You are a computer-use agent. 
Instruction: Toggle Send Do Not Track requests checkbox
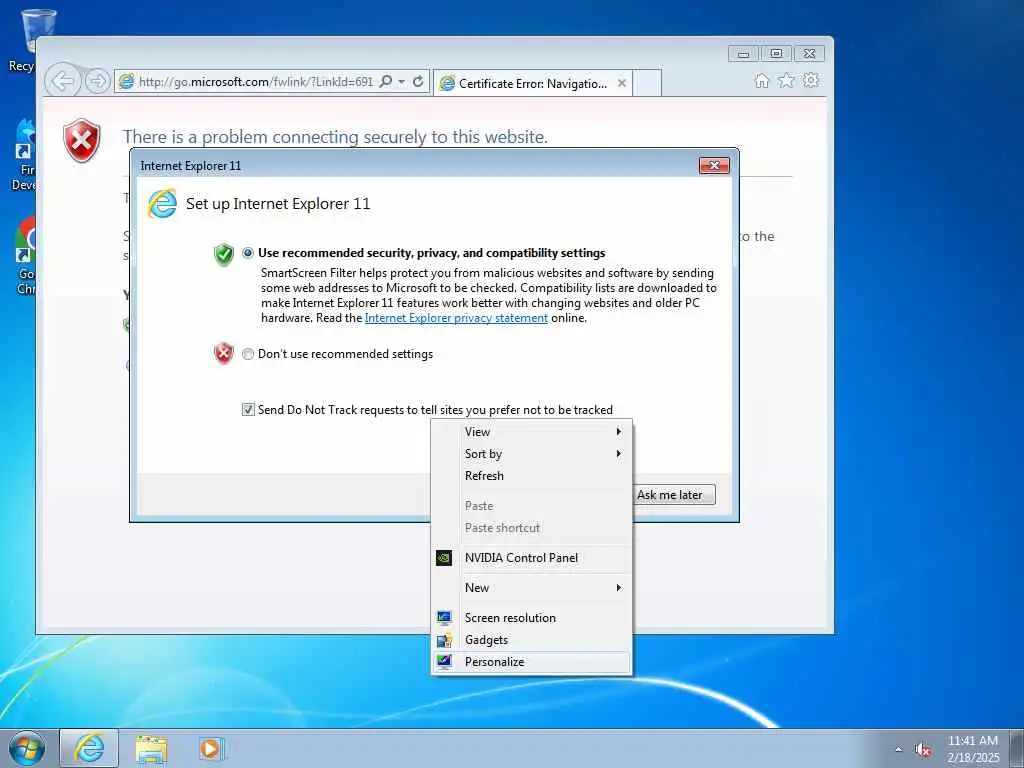248,409
